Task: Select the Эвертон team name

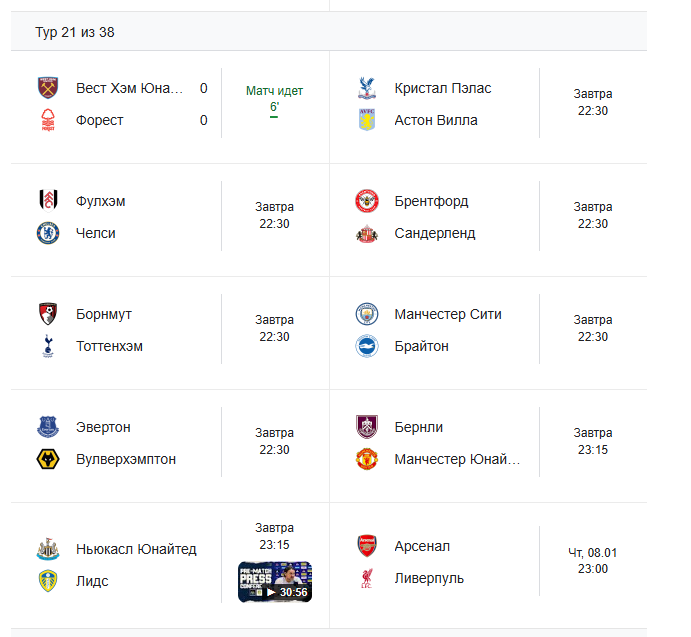Action: 103,427
